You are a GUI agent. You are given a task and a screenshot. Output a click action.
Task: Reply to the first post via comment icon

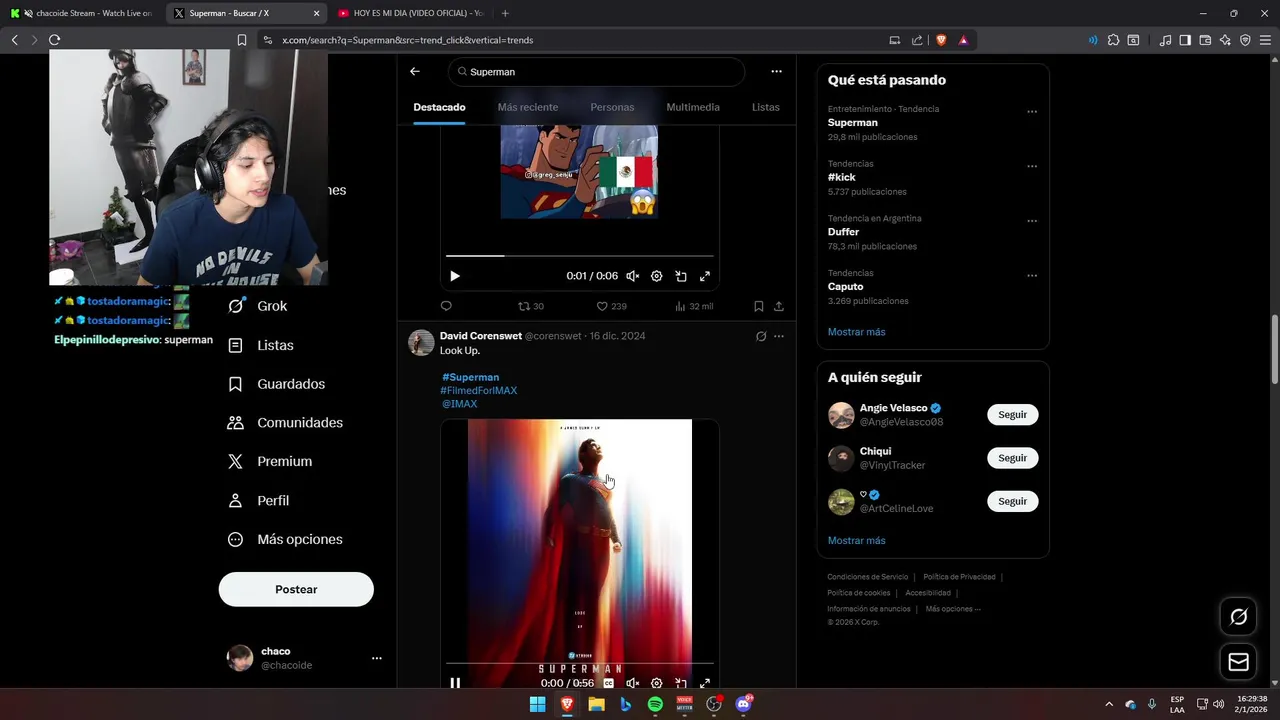[x=446, y=306]
